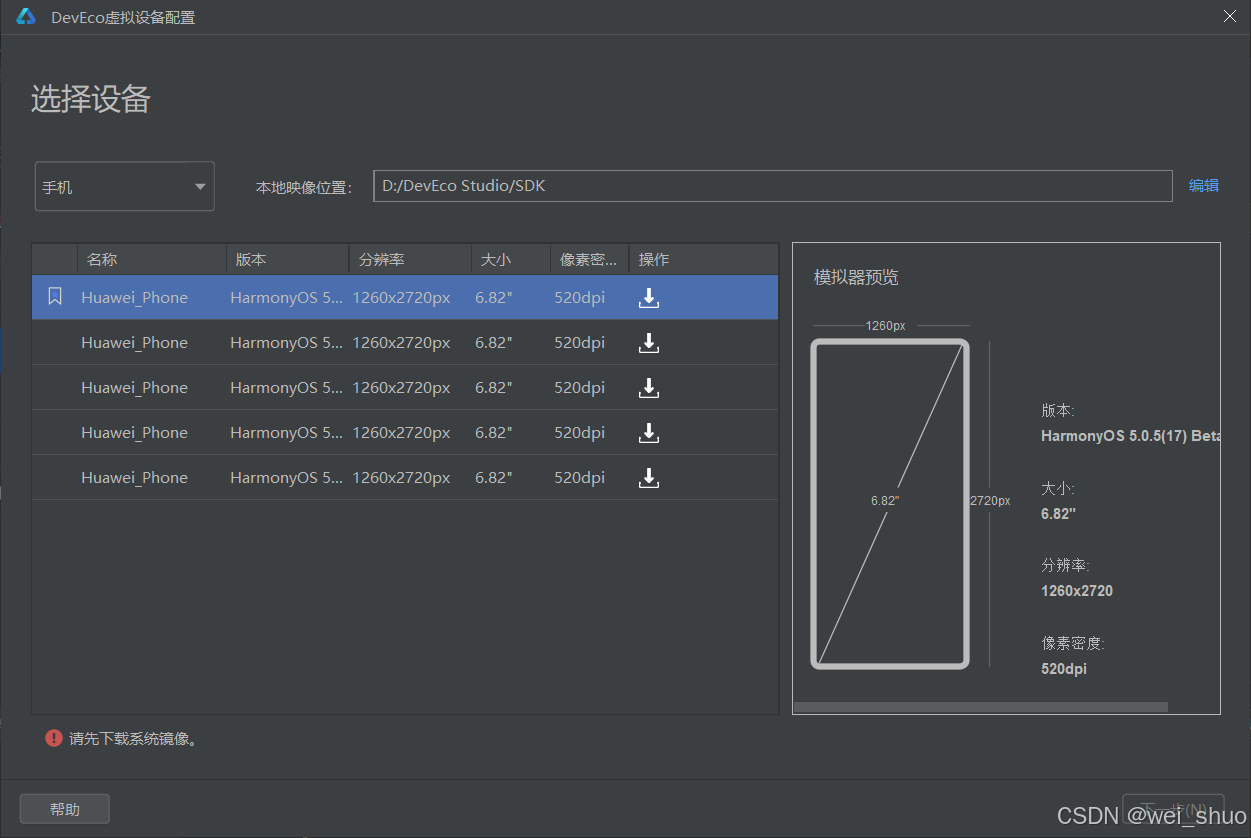
Task: Click the bookmark icon on the highlighted row
Action: pyautogui.click(x=55, y=297)
